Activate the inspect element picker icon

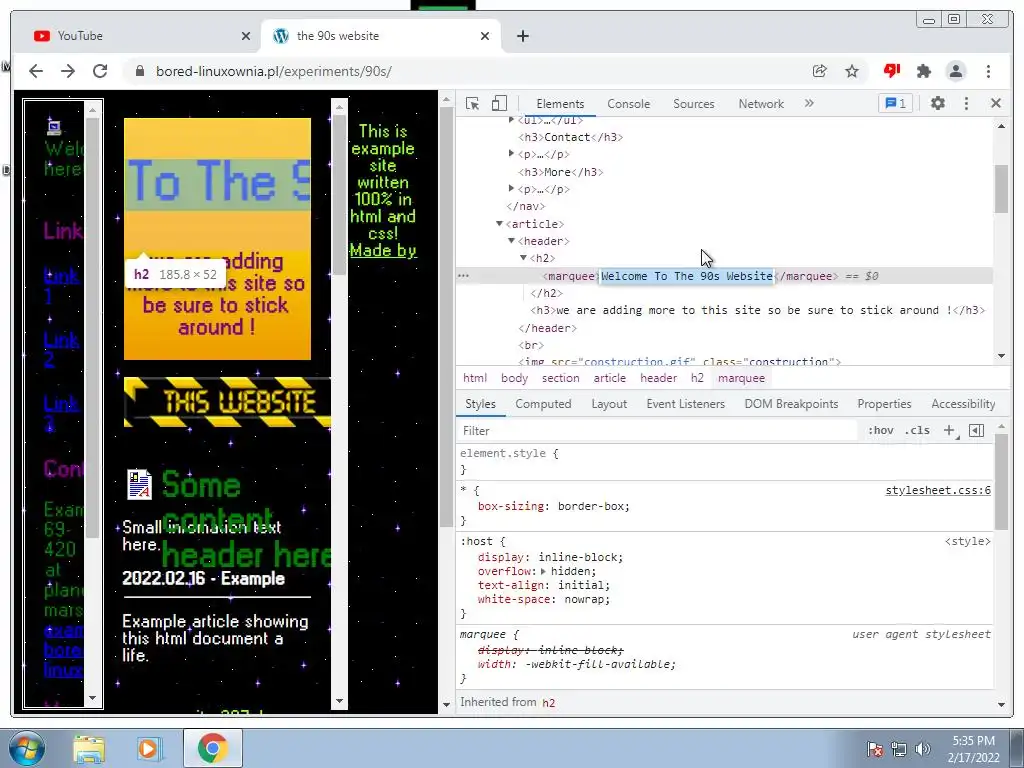point(472,103)
